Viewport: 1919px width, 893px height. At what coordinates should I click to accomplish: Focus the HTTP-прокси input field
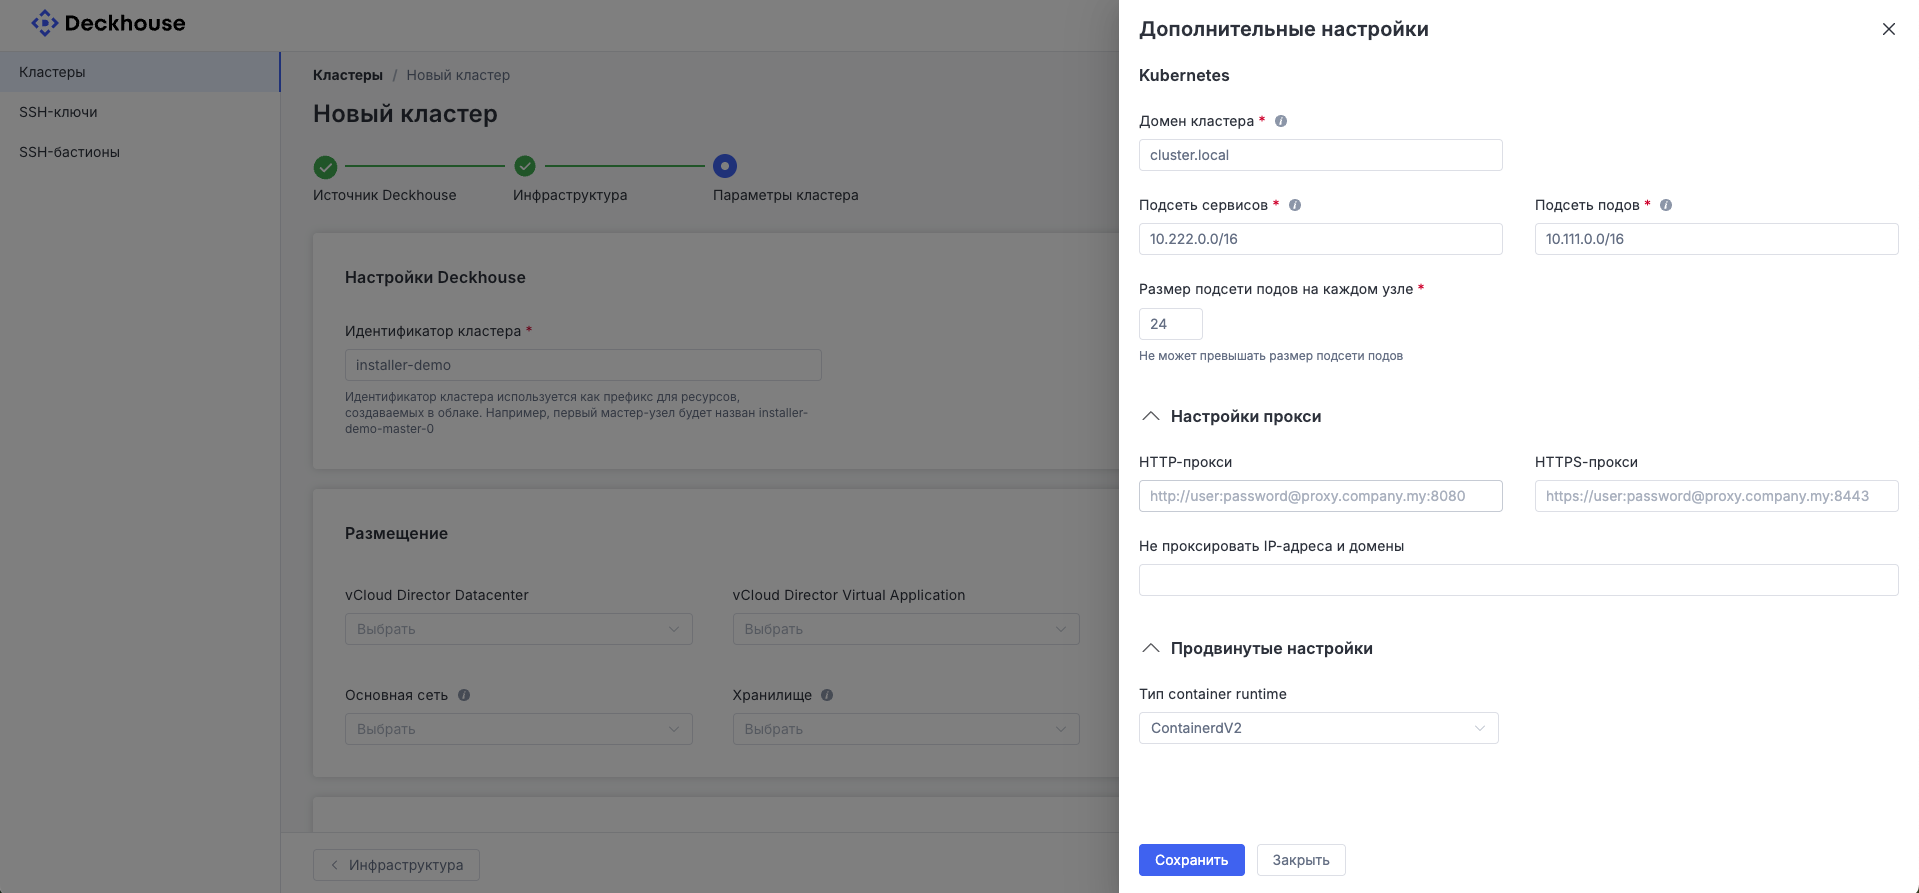click(x=1320, y=496)
